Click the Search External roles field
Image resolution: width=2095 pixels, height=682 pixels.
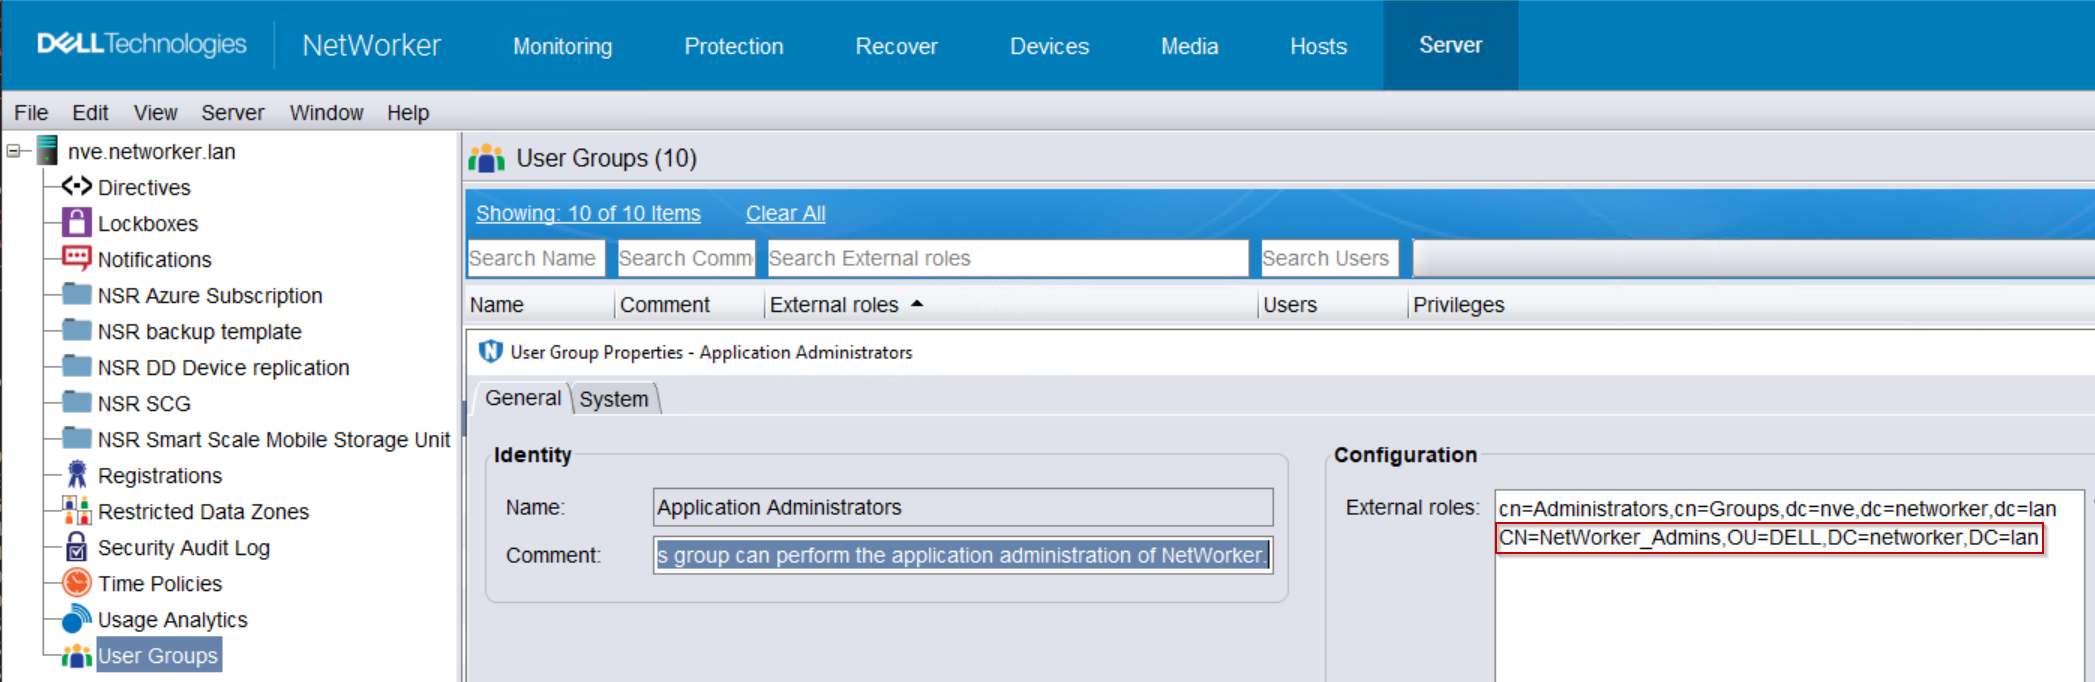[1006, 258]
